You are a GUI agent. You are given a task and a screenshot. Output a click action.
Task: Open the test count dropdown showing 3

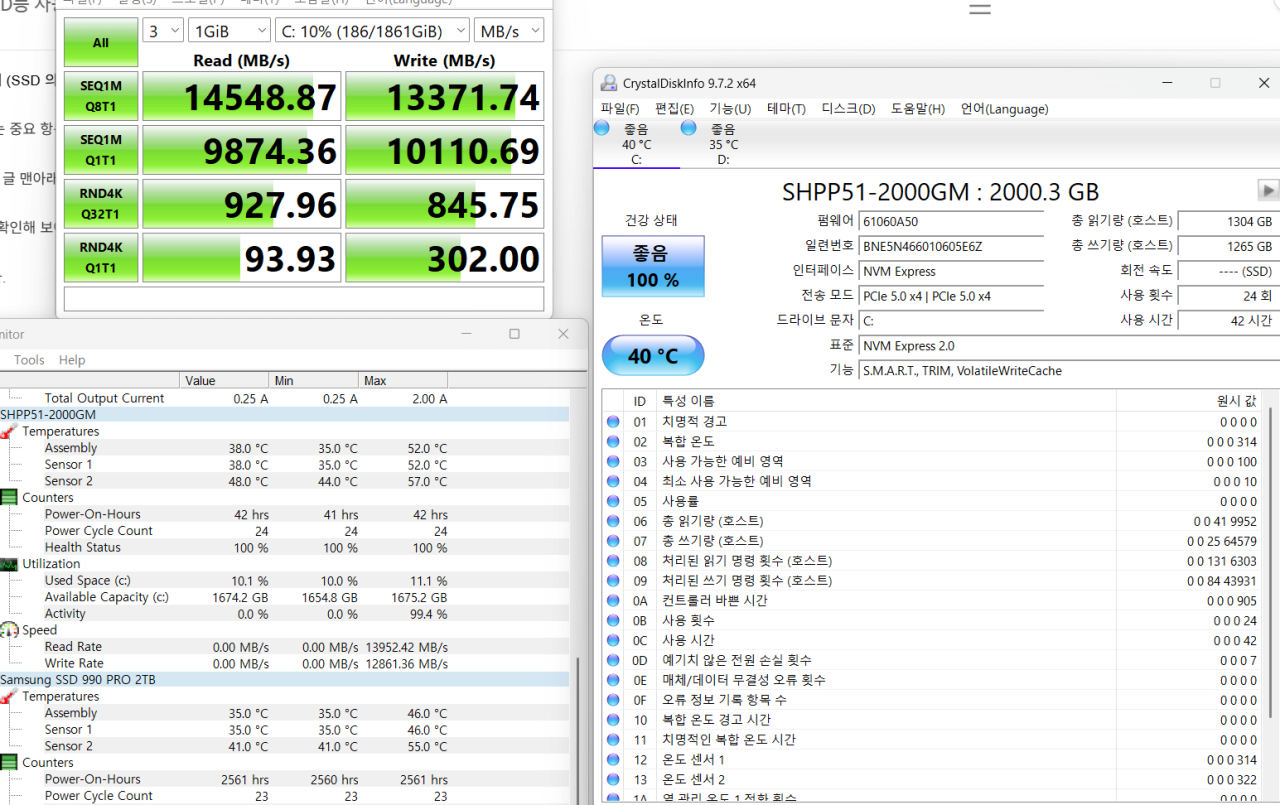pos(163,31)
